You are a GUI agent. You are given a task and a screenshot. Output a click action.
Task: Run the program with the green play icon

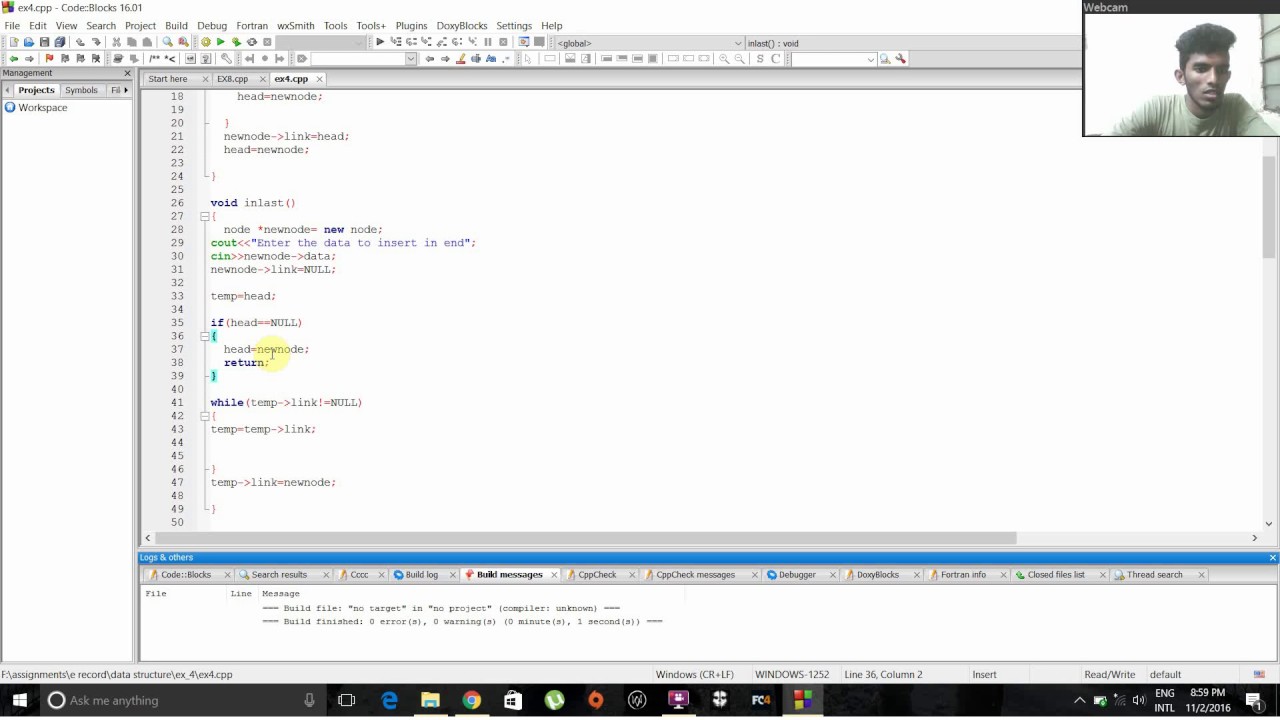coord(220,42)
